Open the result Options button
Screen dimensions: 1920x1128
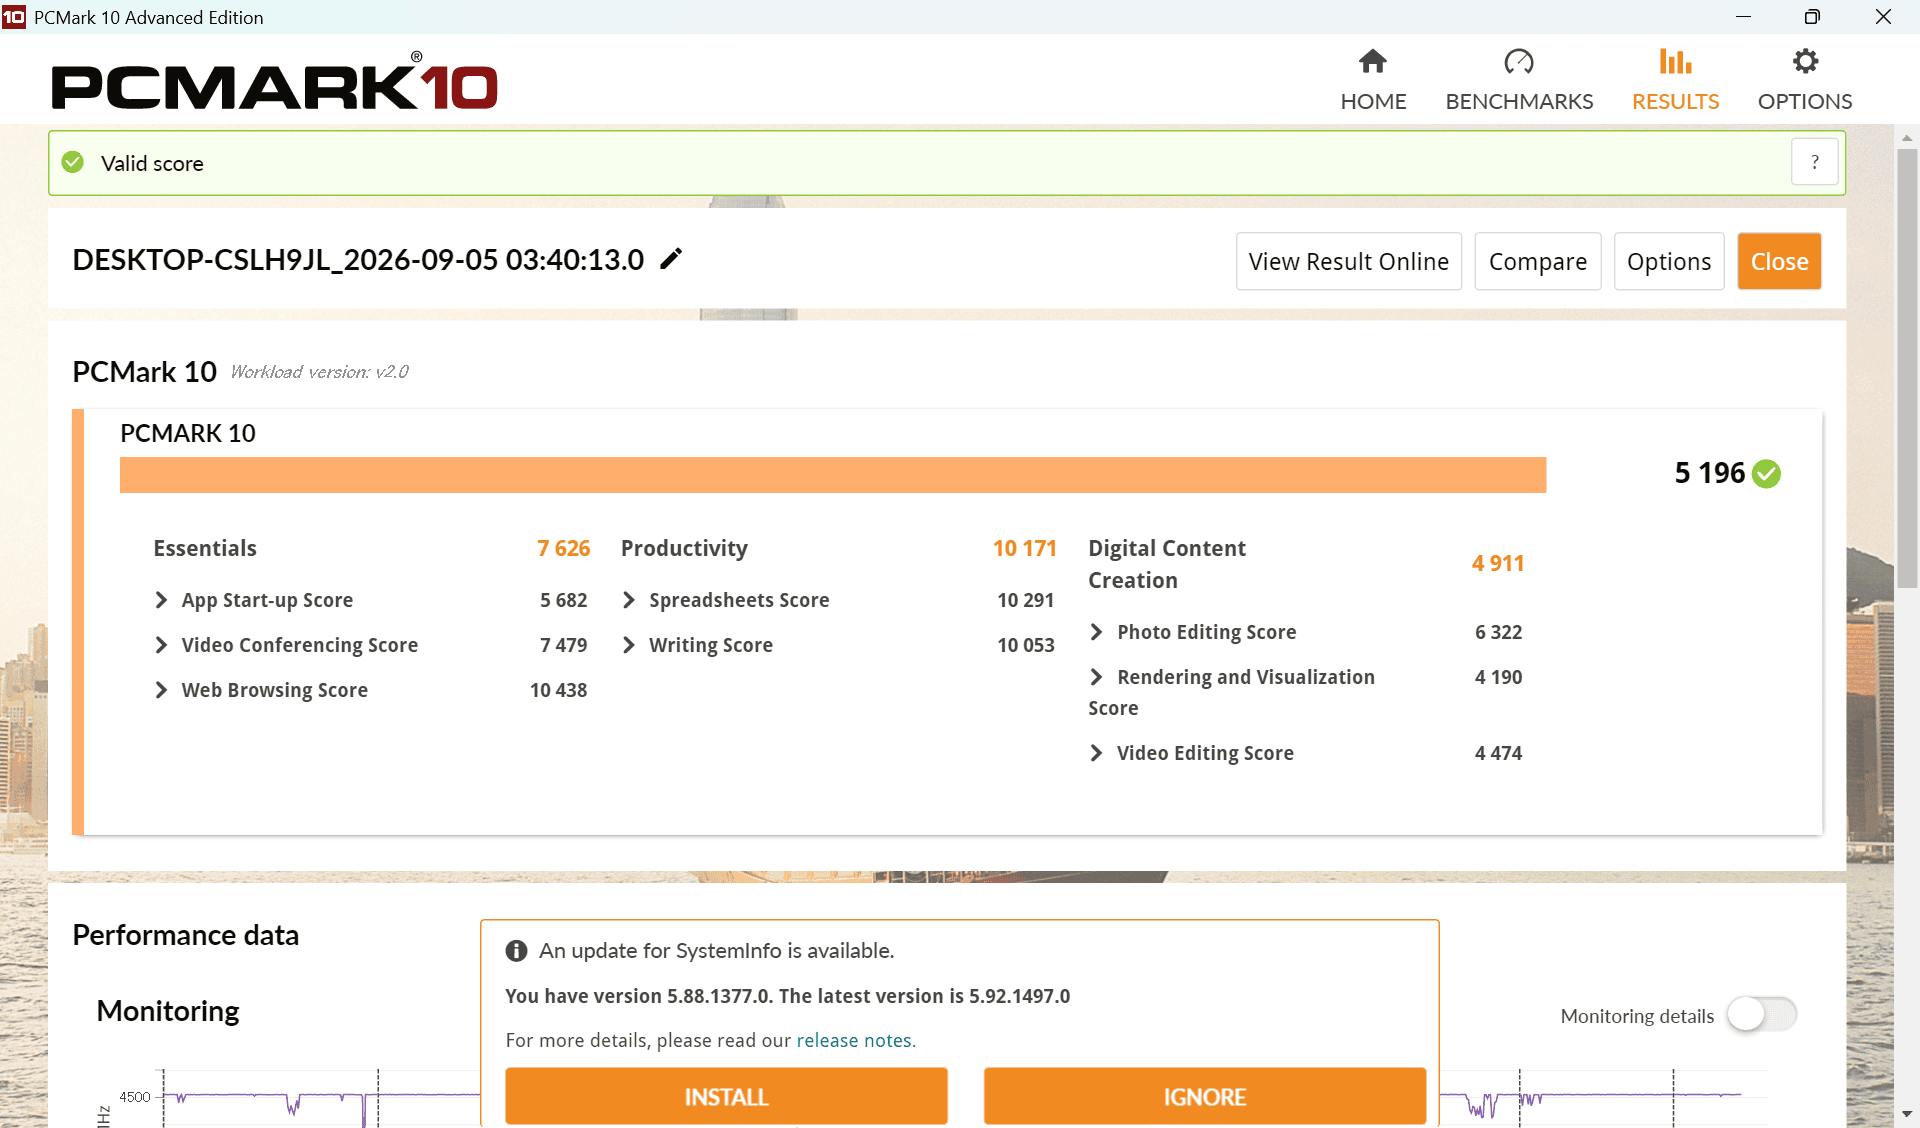point(1669,261)
